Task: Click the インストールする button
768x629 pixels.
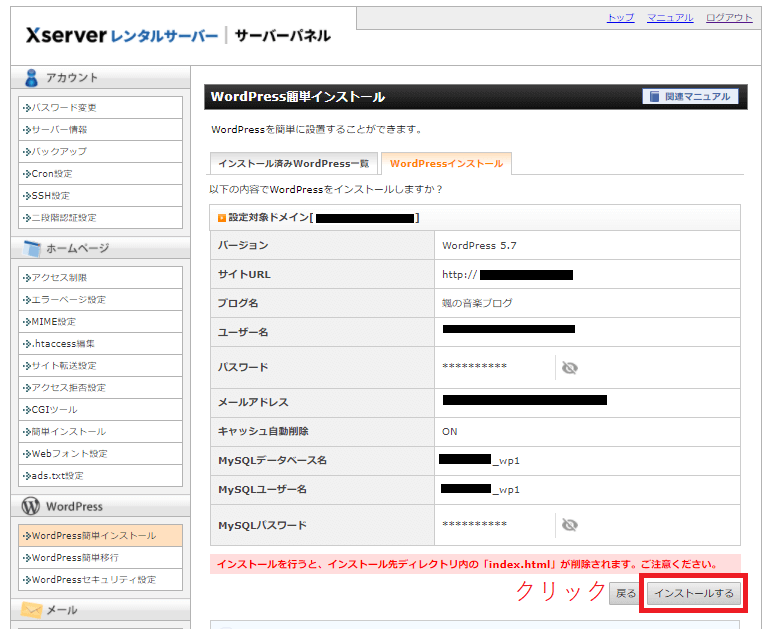Action: point(694,594)
